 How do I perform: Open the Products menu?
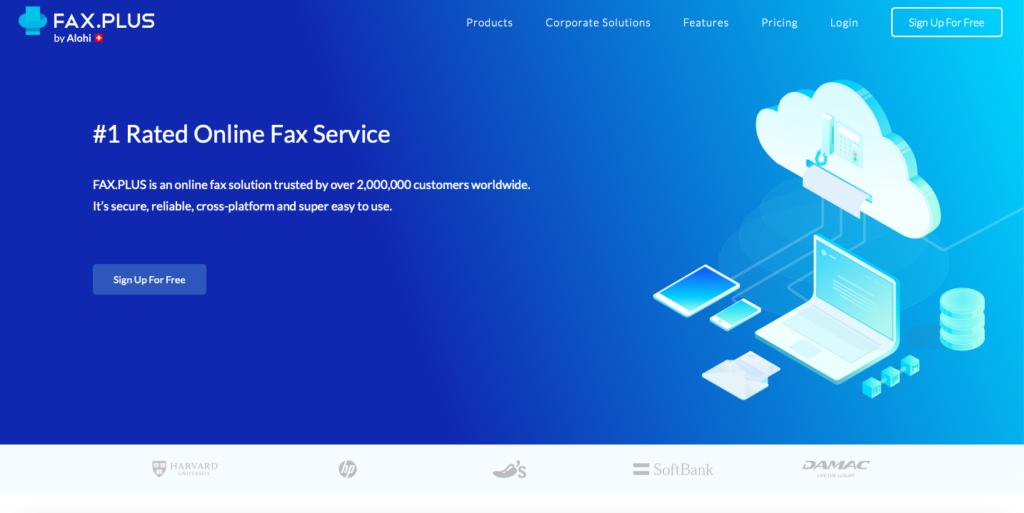tap(489, 23)
